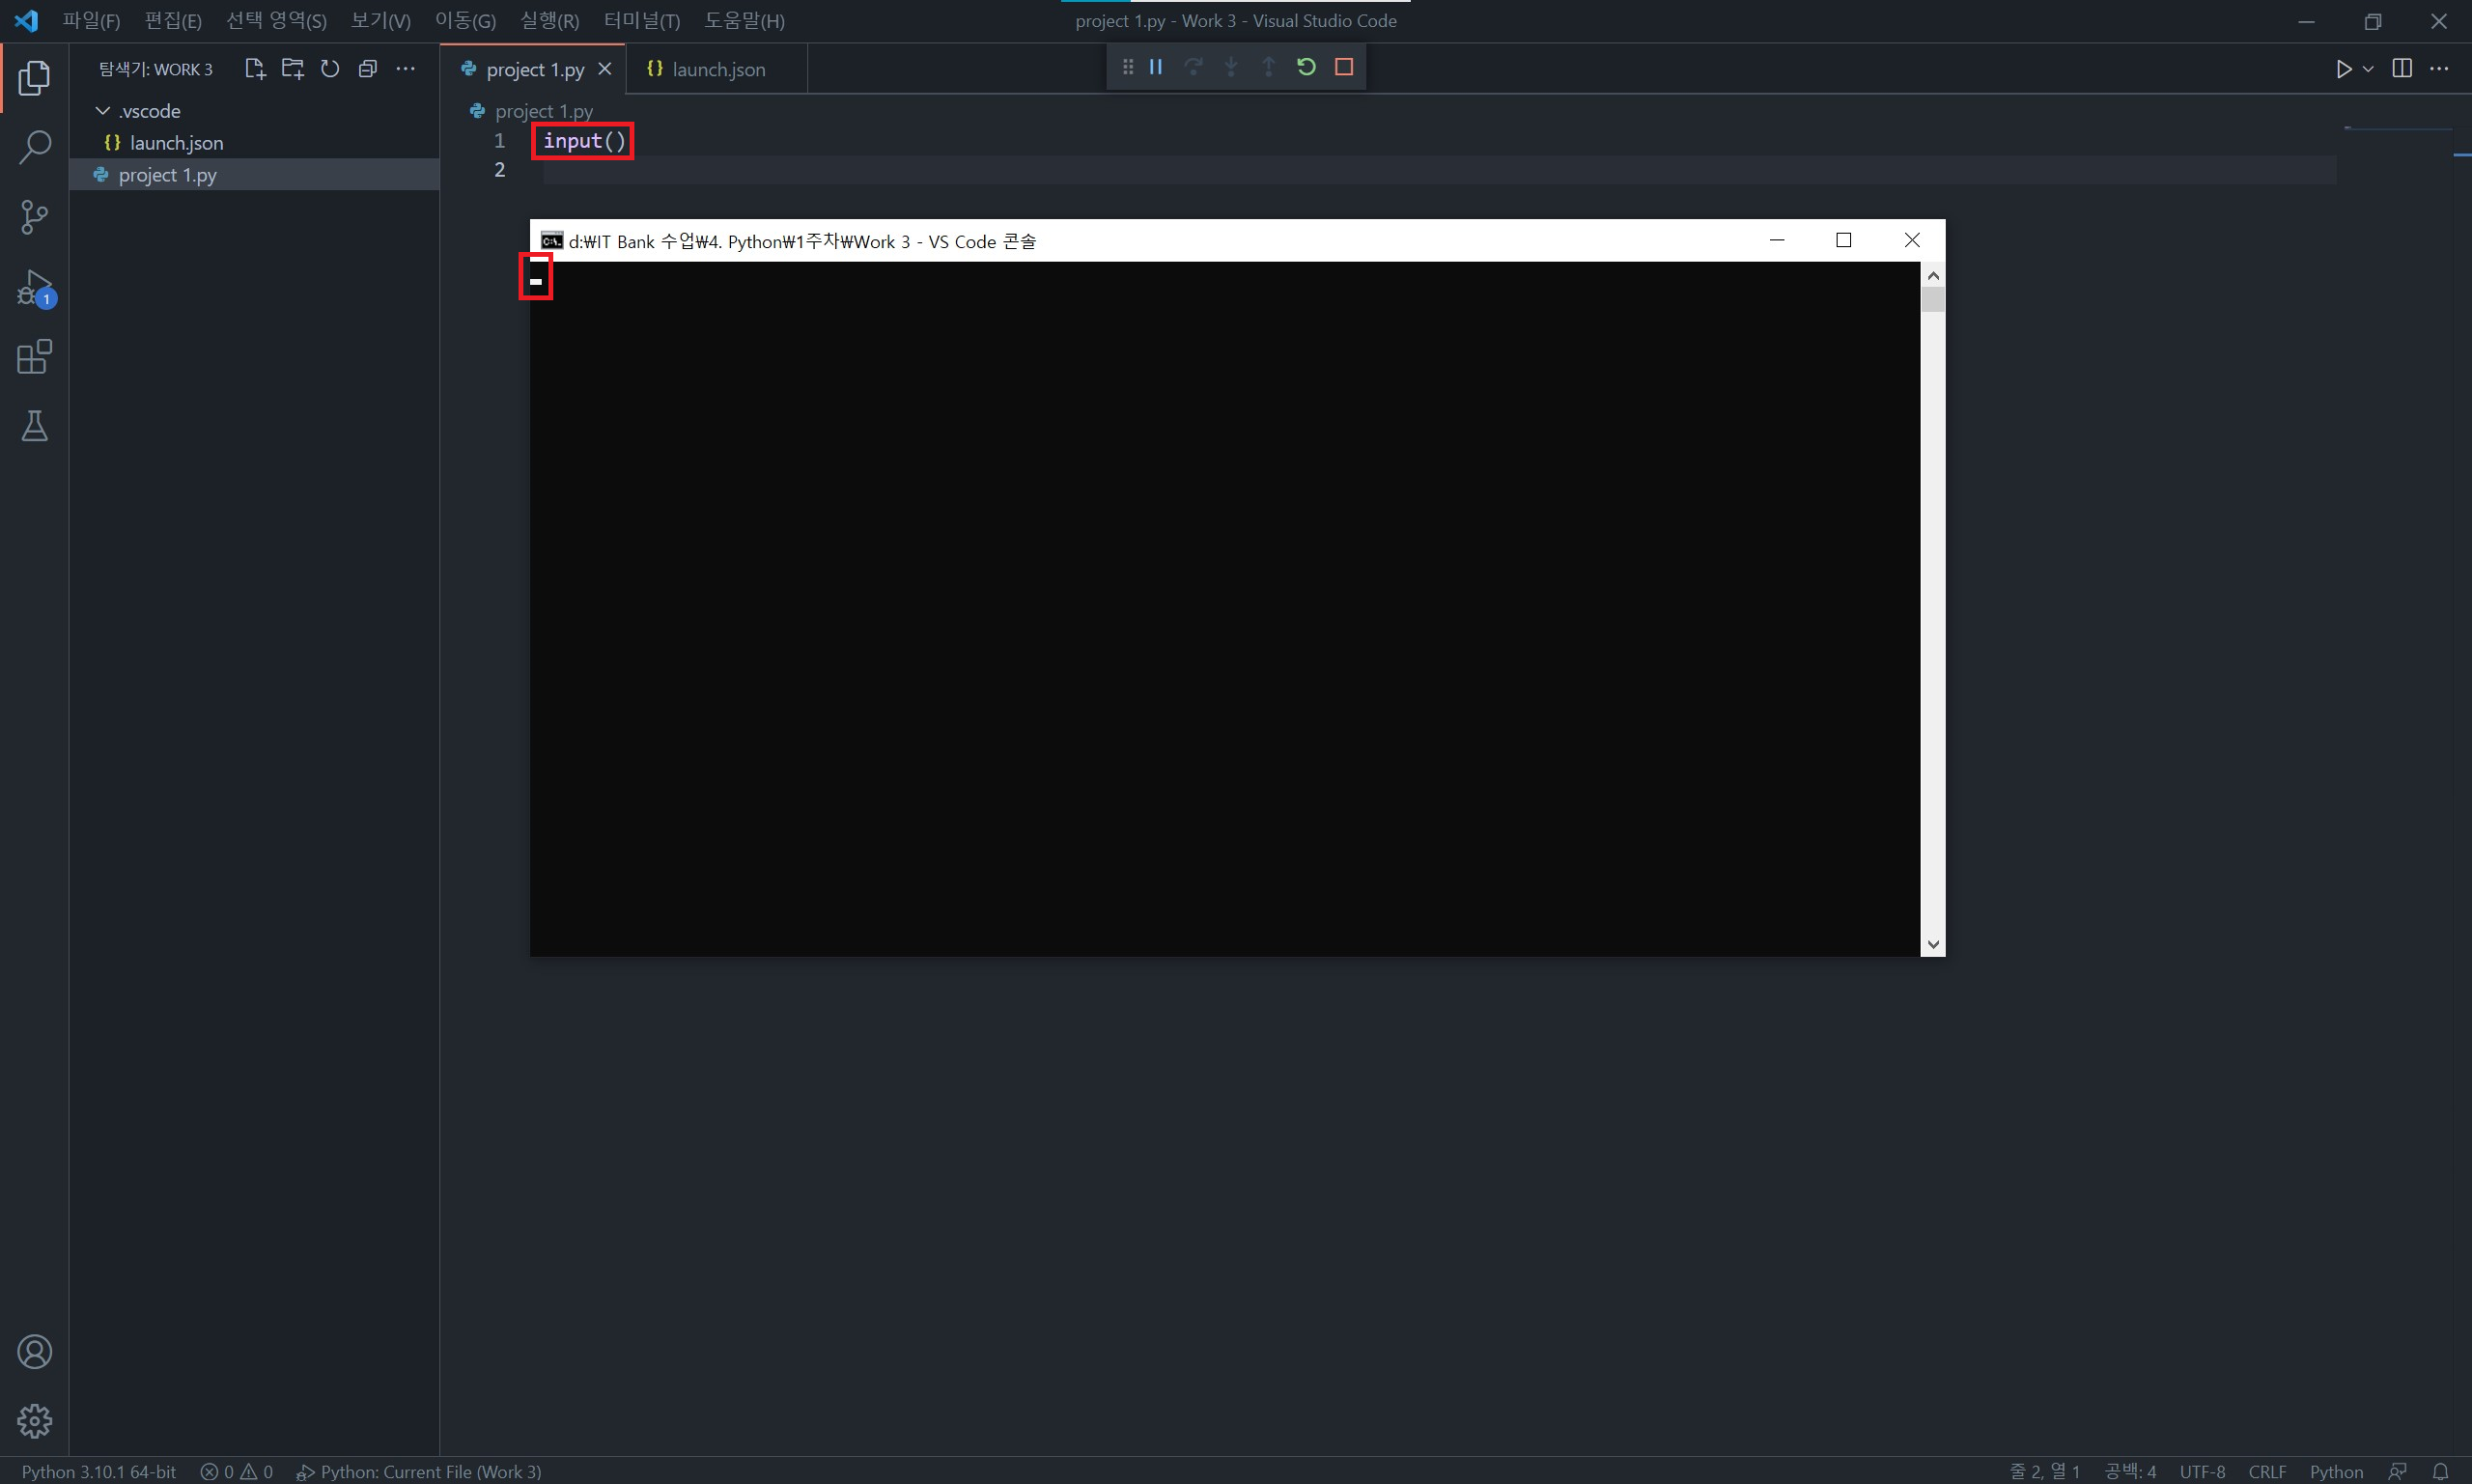Open the Testing flask view
This screenshot has height=1484, width=2472.
pos(34,426)
